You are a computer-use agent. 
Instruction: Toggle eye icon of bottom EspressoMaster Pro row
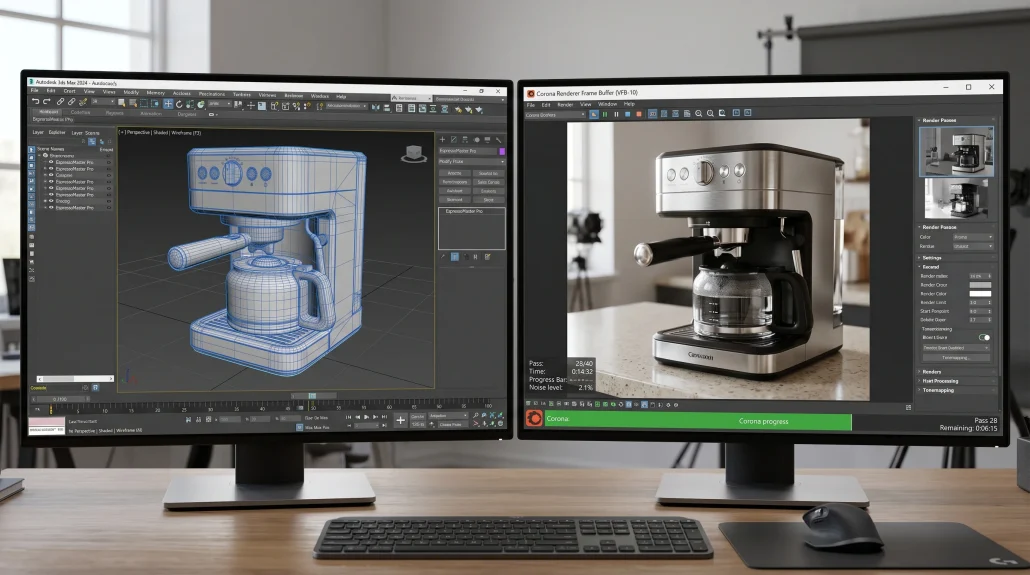tap(51, 208)
